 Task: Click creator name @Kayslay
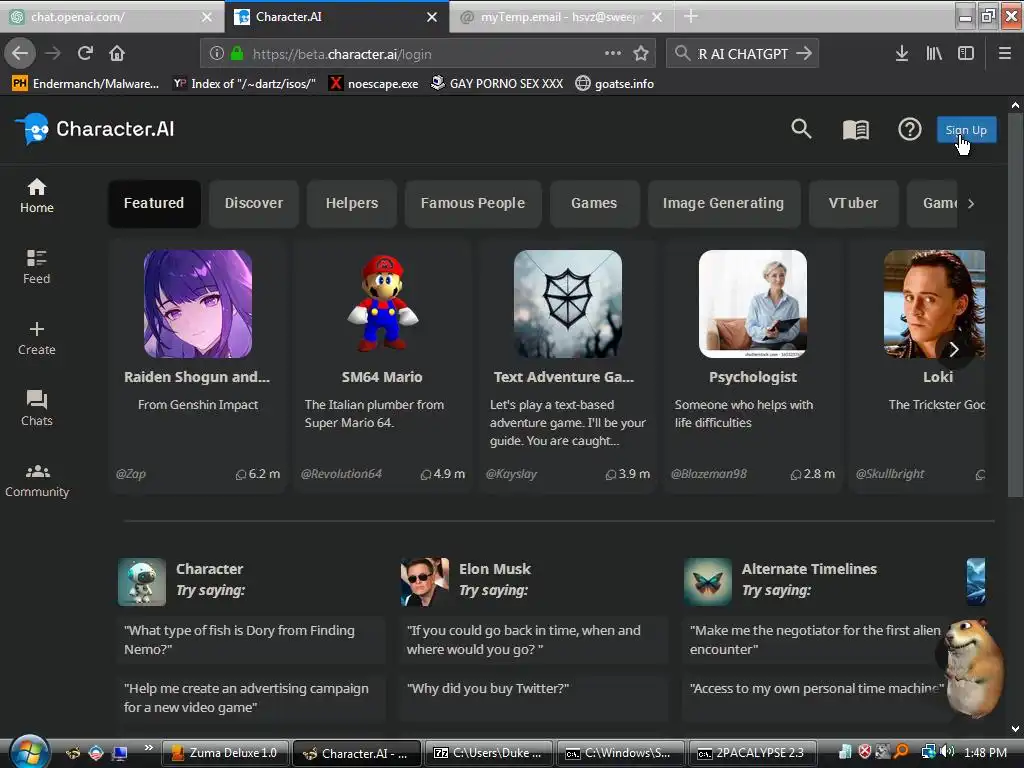point(511,474)
